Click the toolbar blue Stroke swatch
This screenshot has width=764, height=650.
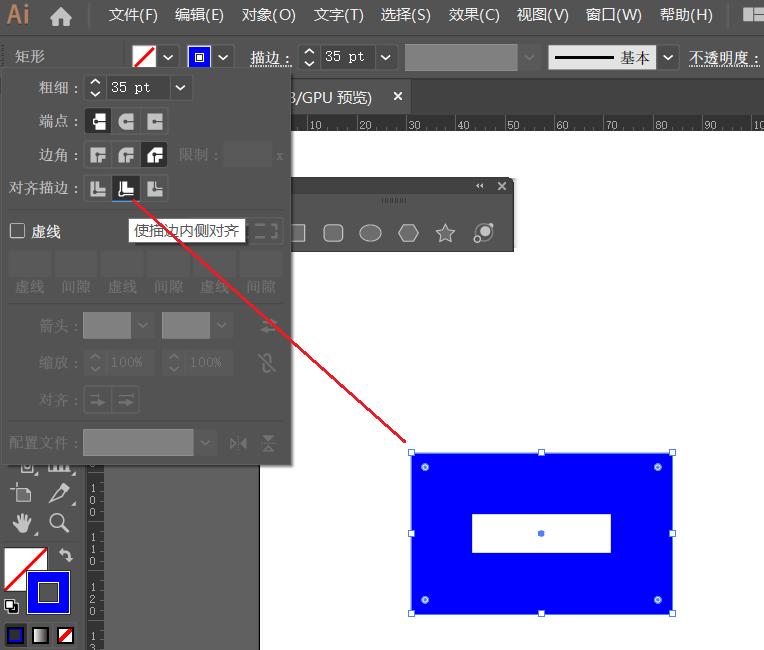[x=49, y=593]
